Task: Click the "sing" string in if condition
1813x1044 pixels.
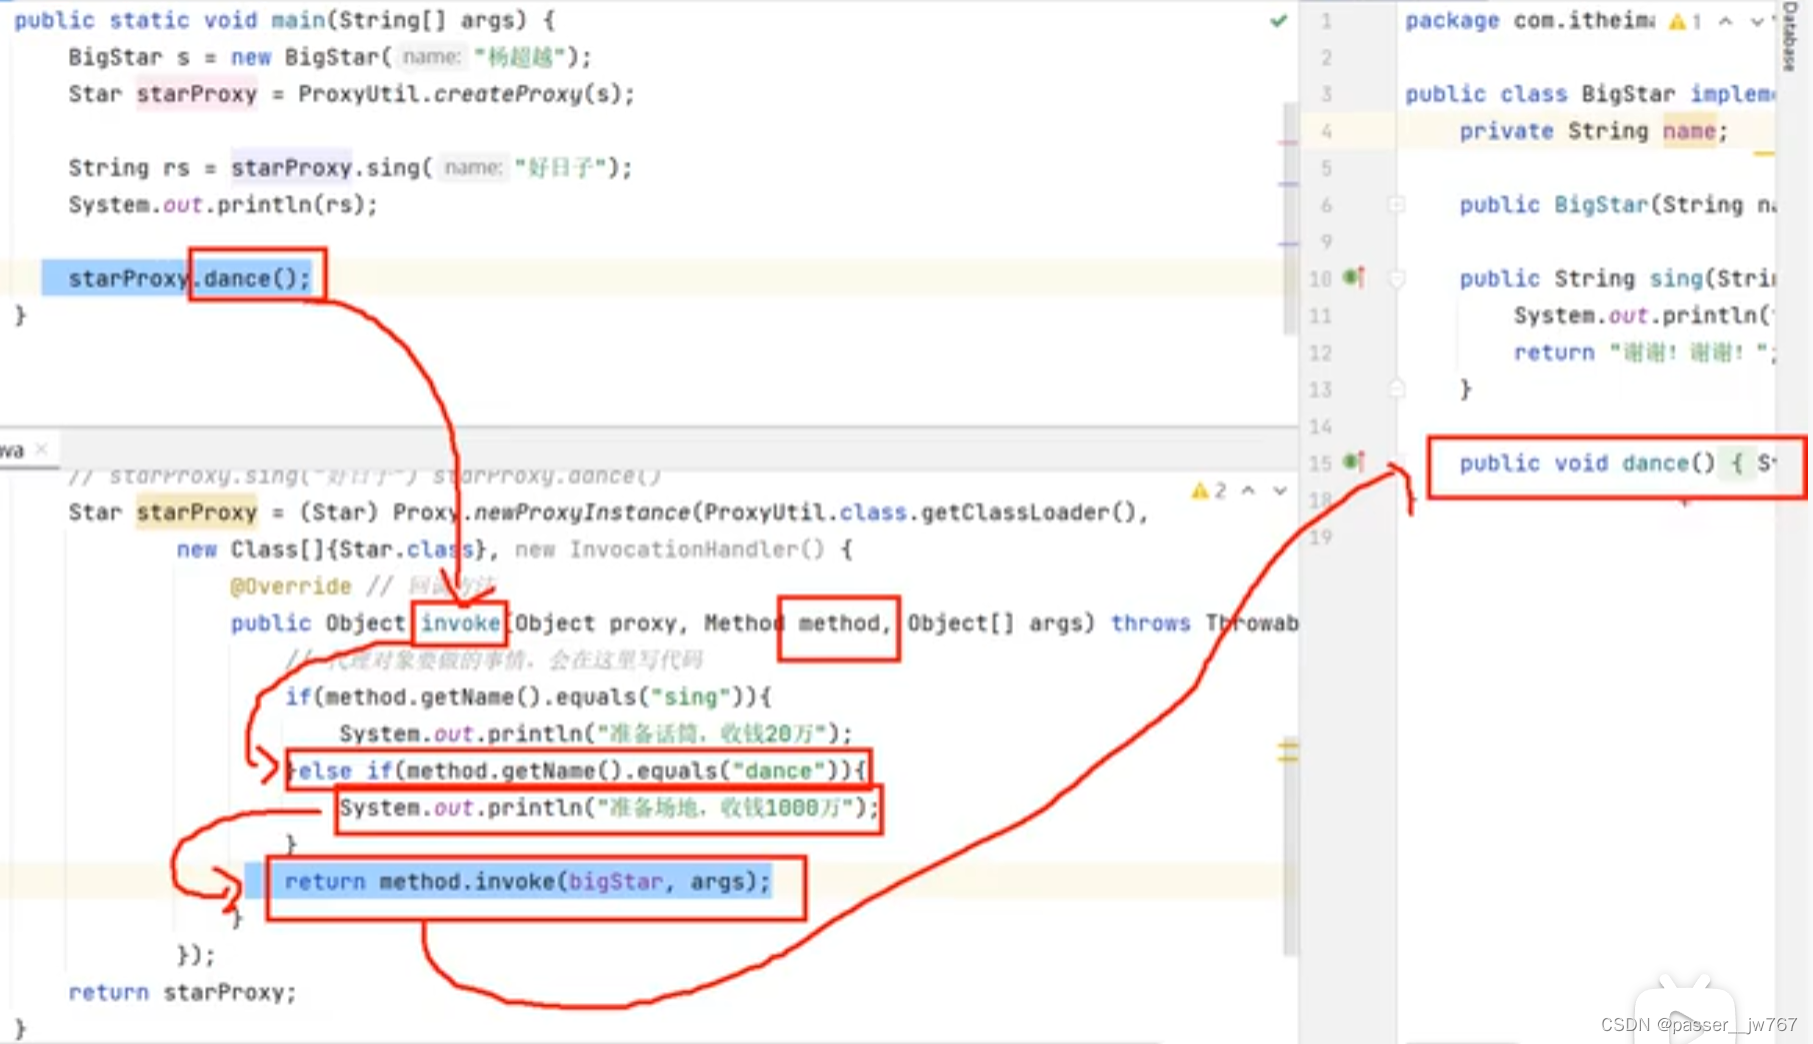Action: point(691,697)
